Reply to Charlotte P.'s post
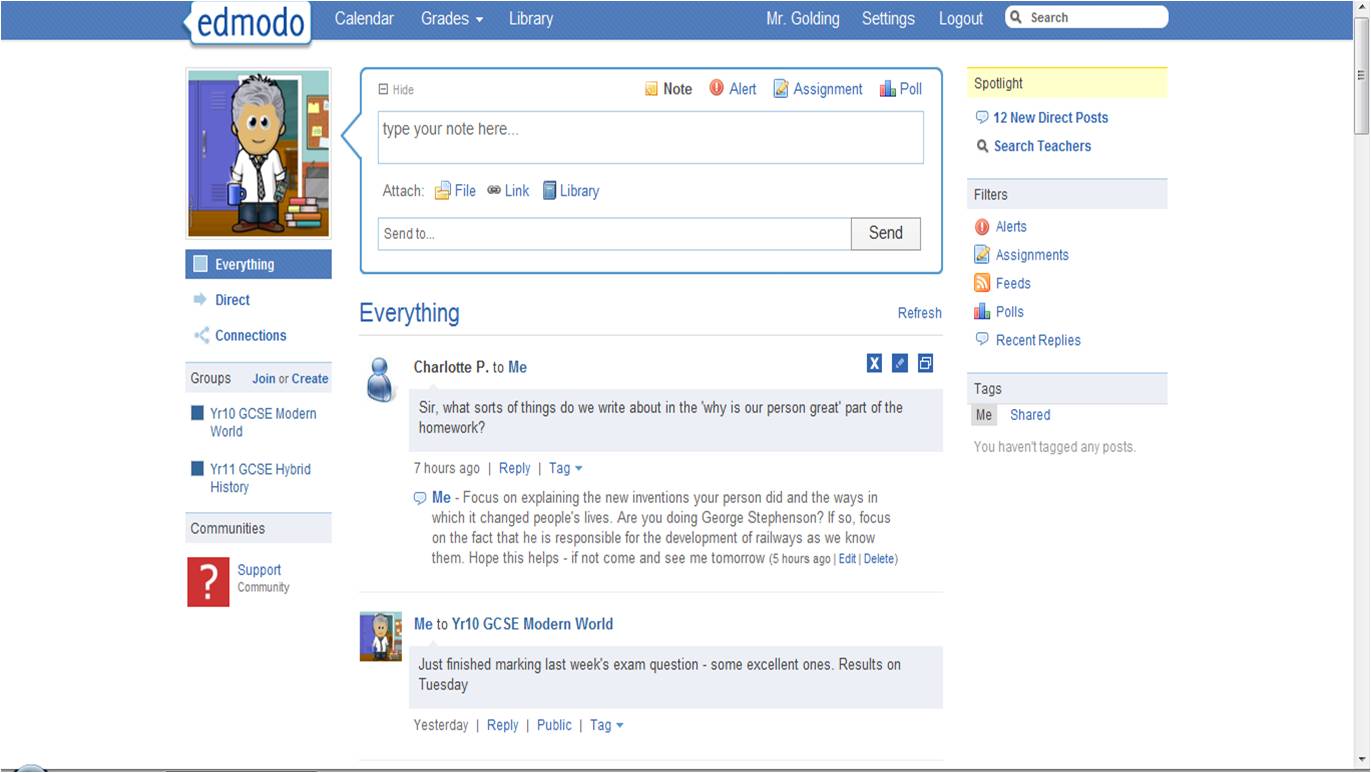The image size is (1371, 773). click(x=515, y=468)
